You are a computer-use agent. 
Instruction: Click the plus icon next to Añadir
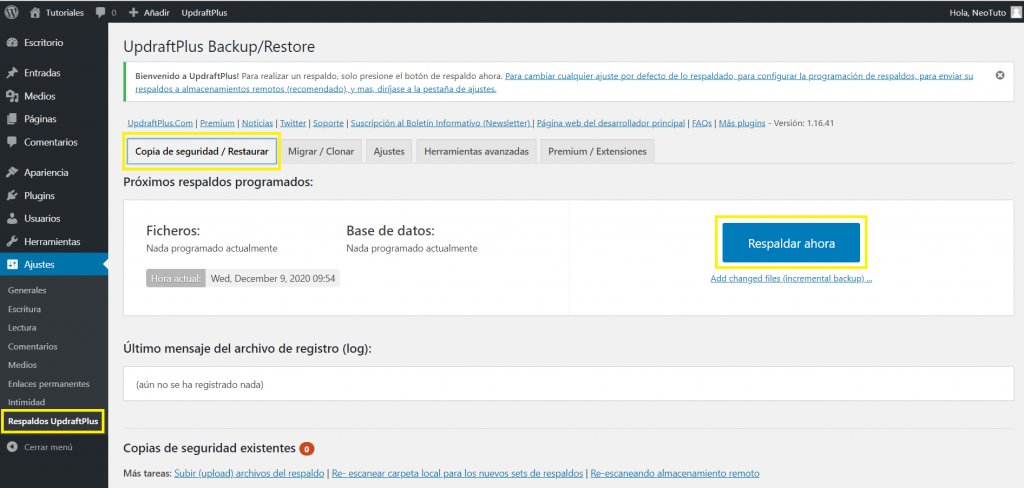(x=133, y=12)
